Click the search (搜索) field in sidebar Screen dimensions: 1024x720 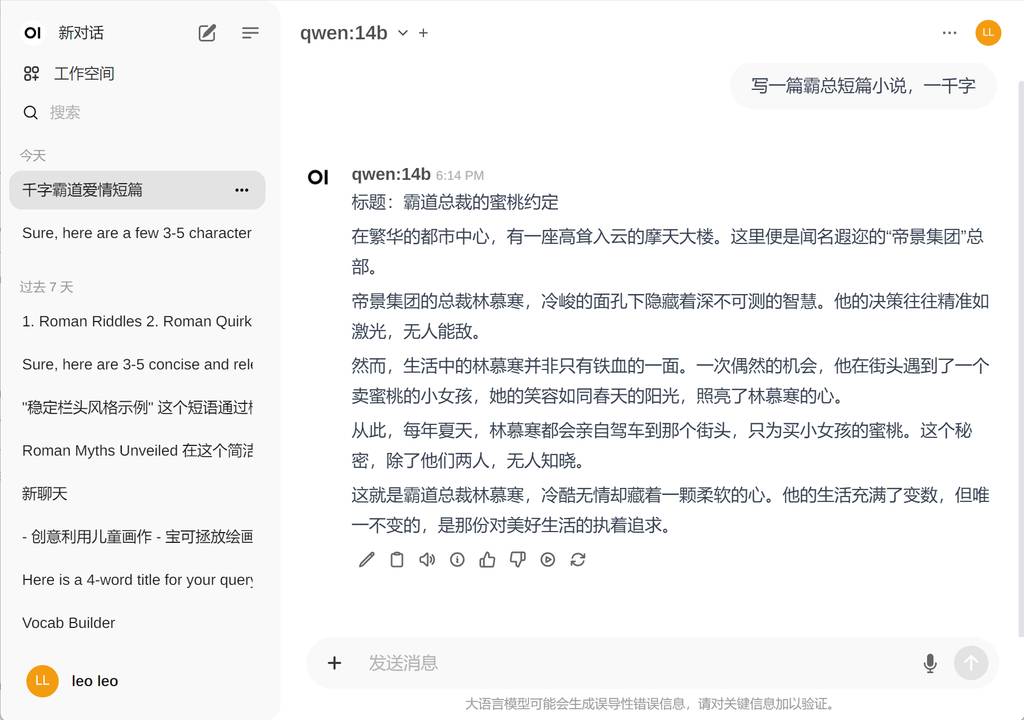click(140, 112)
